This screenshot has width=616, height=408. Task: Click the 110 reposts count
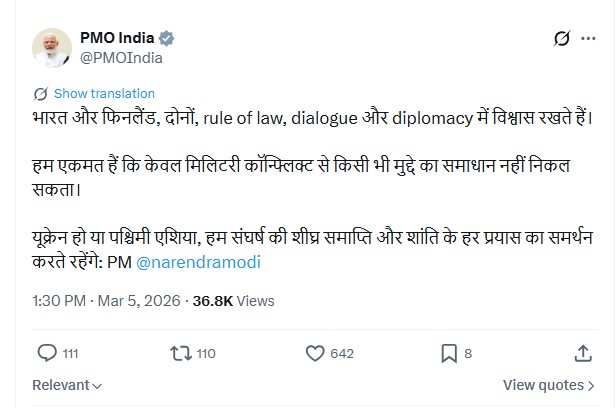click(x=207, y=352)
